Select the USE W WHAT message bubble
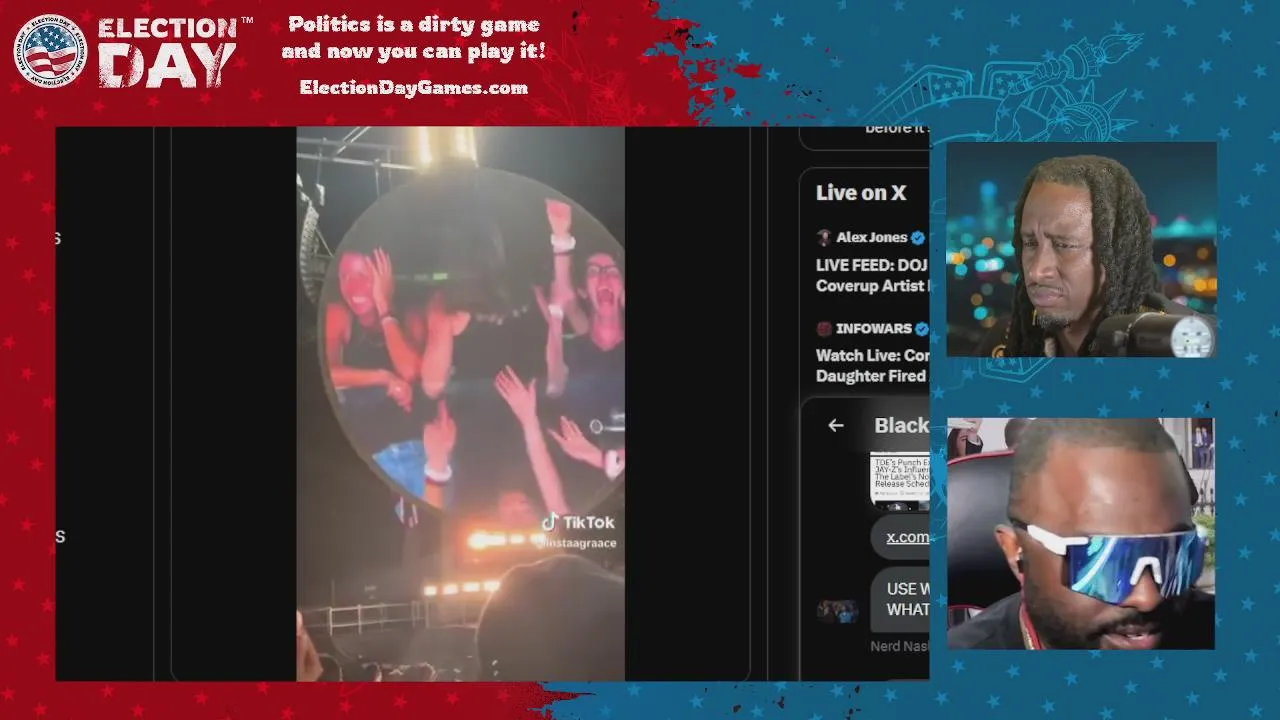1280x720 pixels. pyautogui.click(x=900, y=599)
